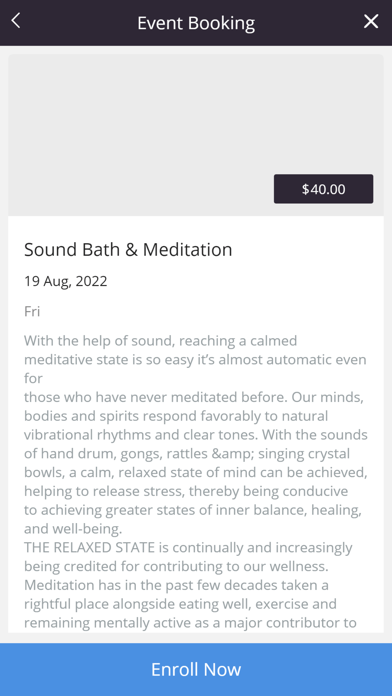Screen dimensions: 392x696
Task: Select the Meditation has in the past line
Action: point(176,585)
